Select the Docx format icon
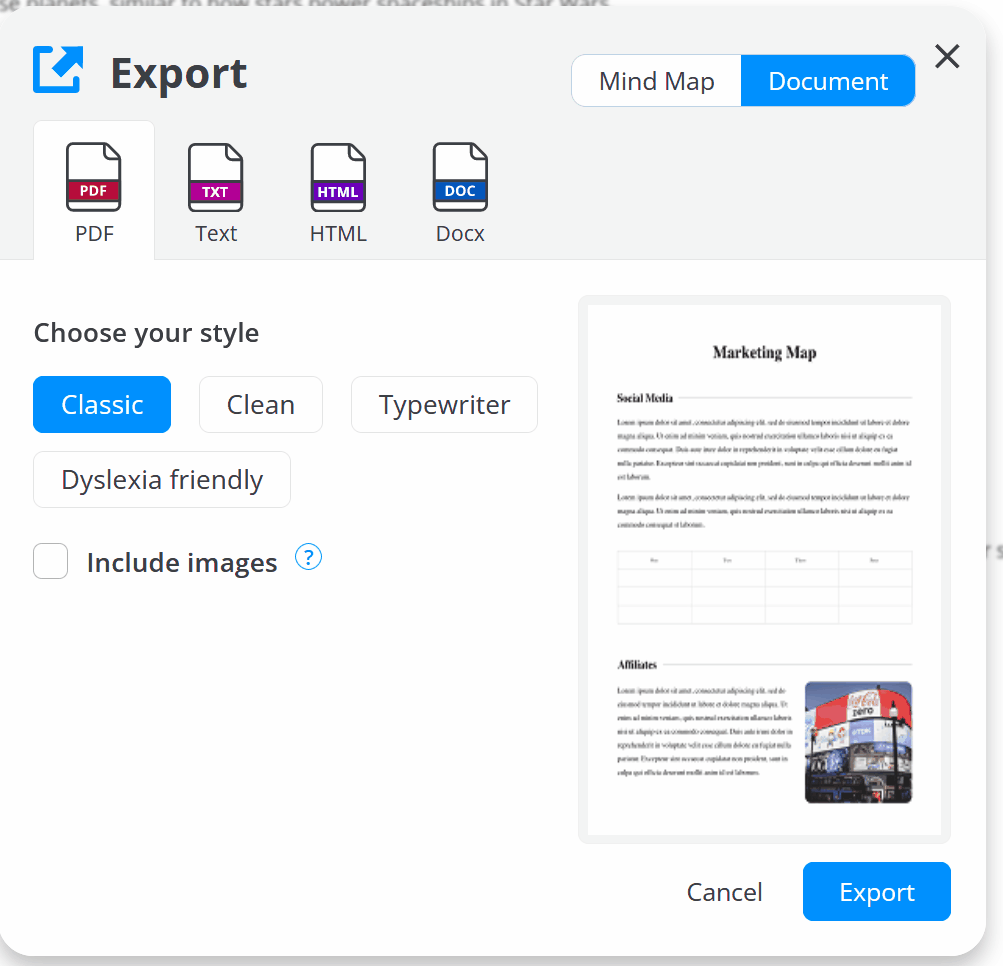The height and width of the screenshot is (966, 1003). click(460, 176)
